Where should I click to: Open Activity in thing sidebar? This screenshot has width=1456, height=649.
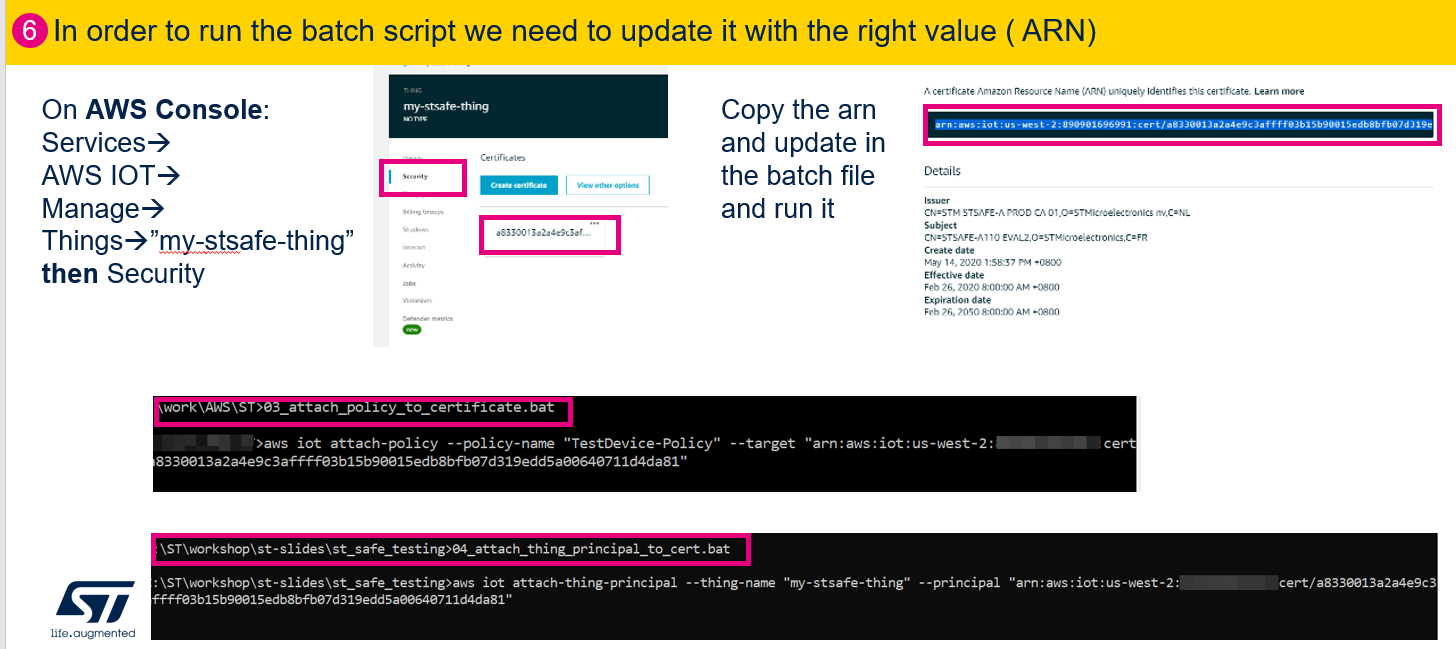(414, 265)
